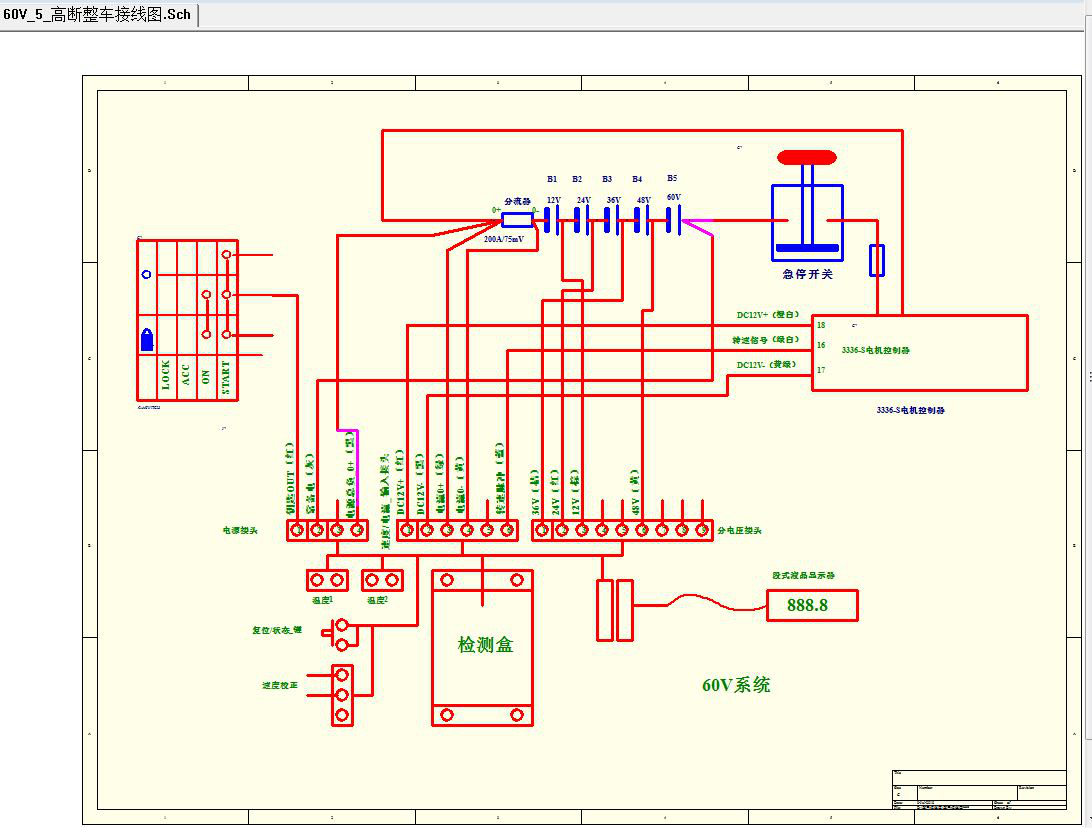Click the 温度1 two-pin connector

point(327,580)
